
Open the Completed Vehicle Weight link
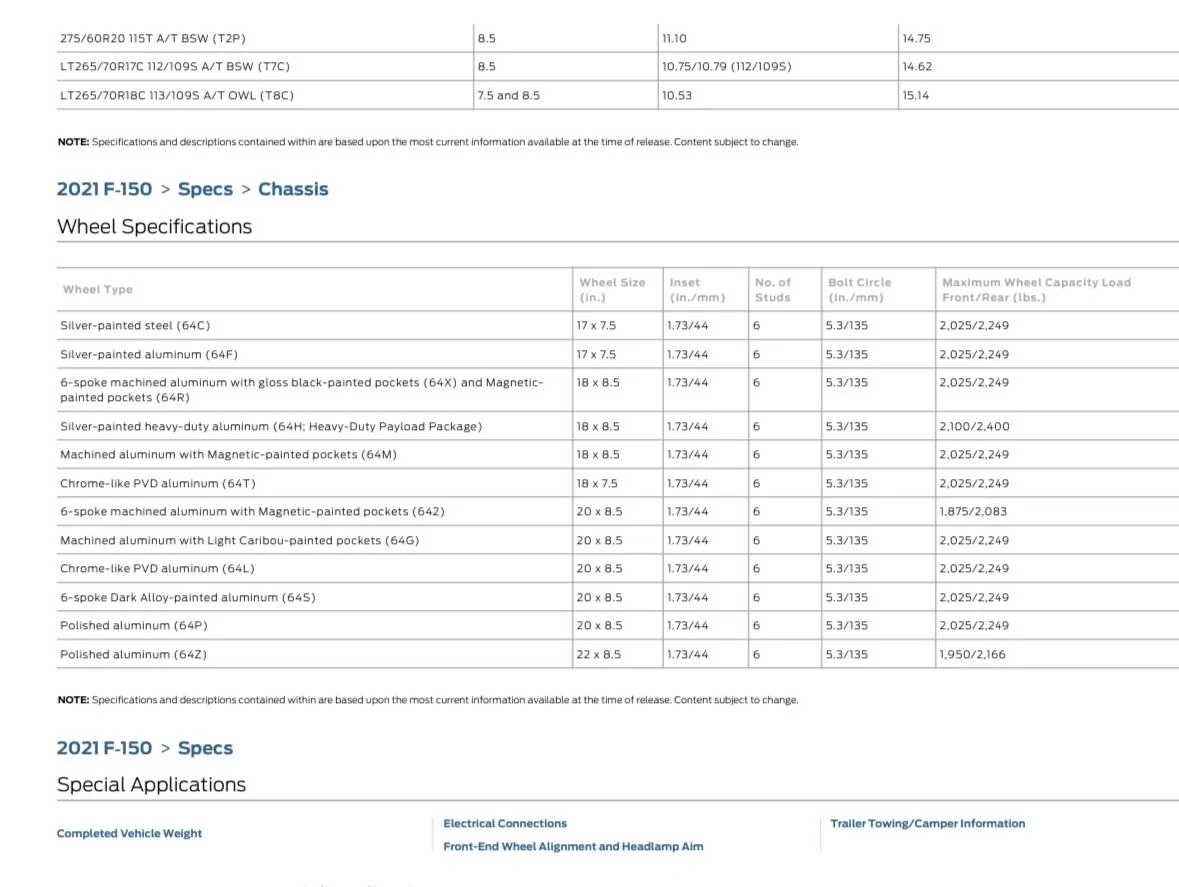(129, 833)
